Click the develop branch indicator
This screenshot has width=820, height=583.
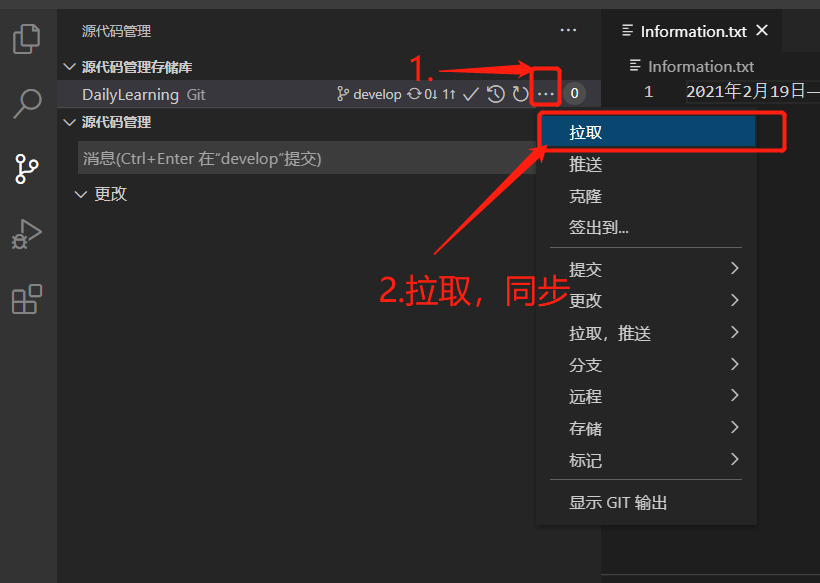click(x=369, y=94)
